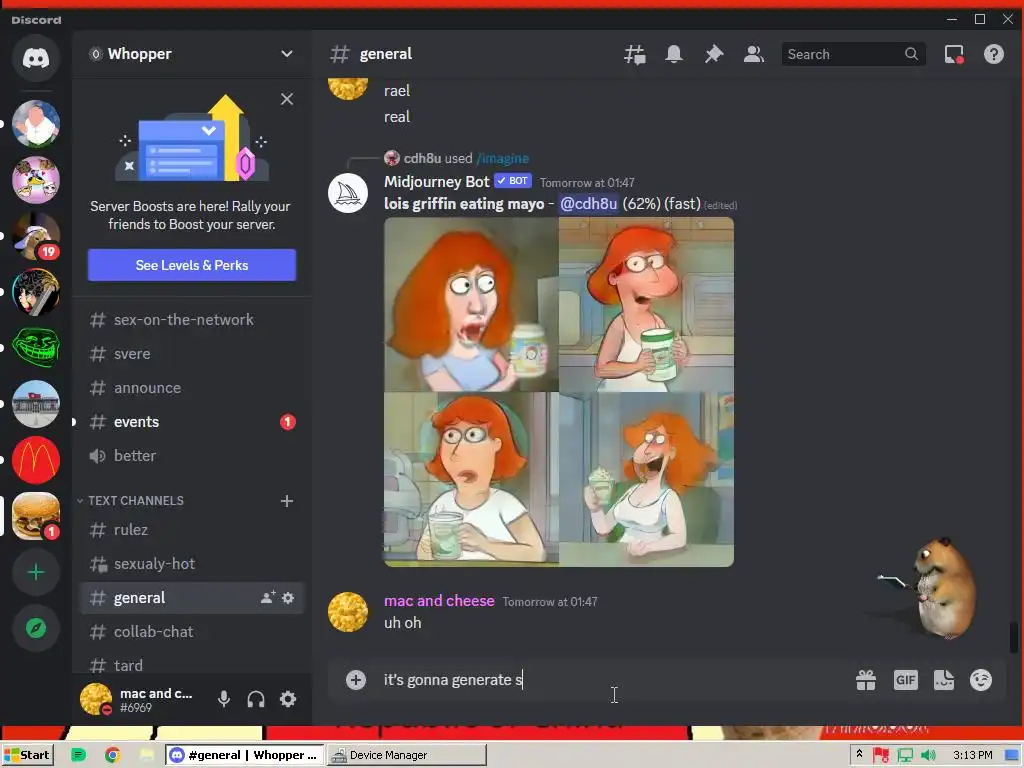
Task: Open the Nitro gift icon
Action: 866,680
